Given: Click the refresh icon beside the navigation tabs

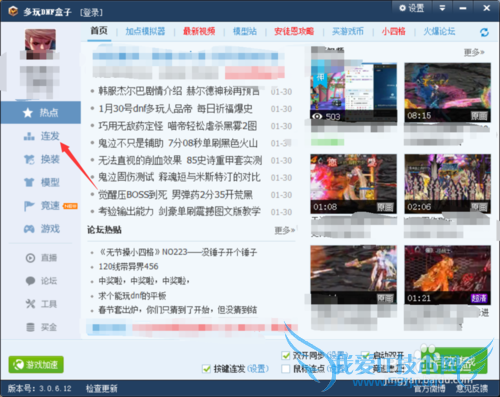Looking at the screenshot, I should point(484,32).
